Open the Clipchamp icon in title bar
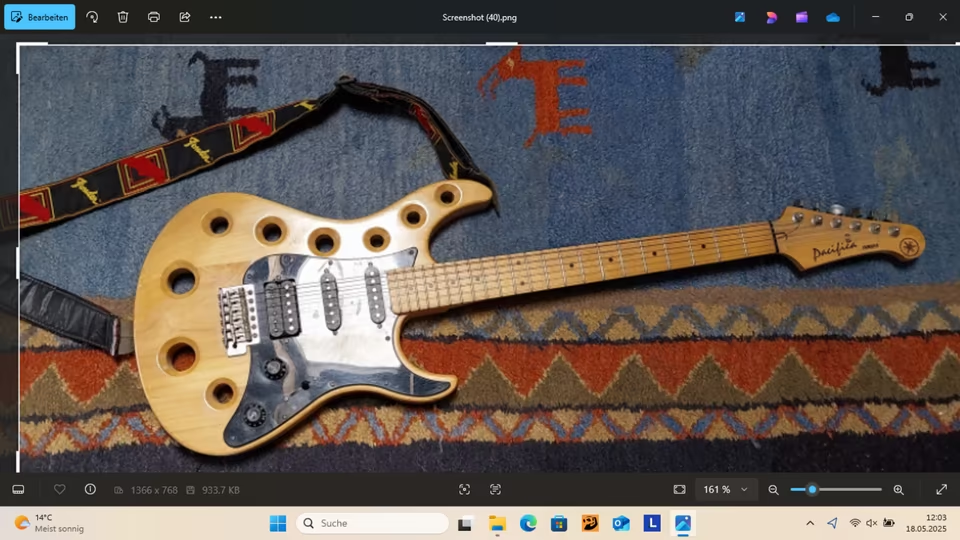 point(802,17)
